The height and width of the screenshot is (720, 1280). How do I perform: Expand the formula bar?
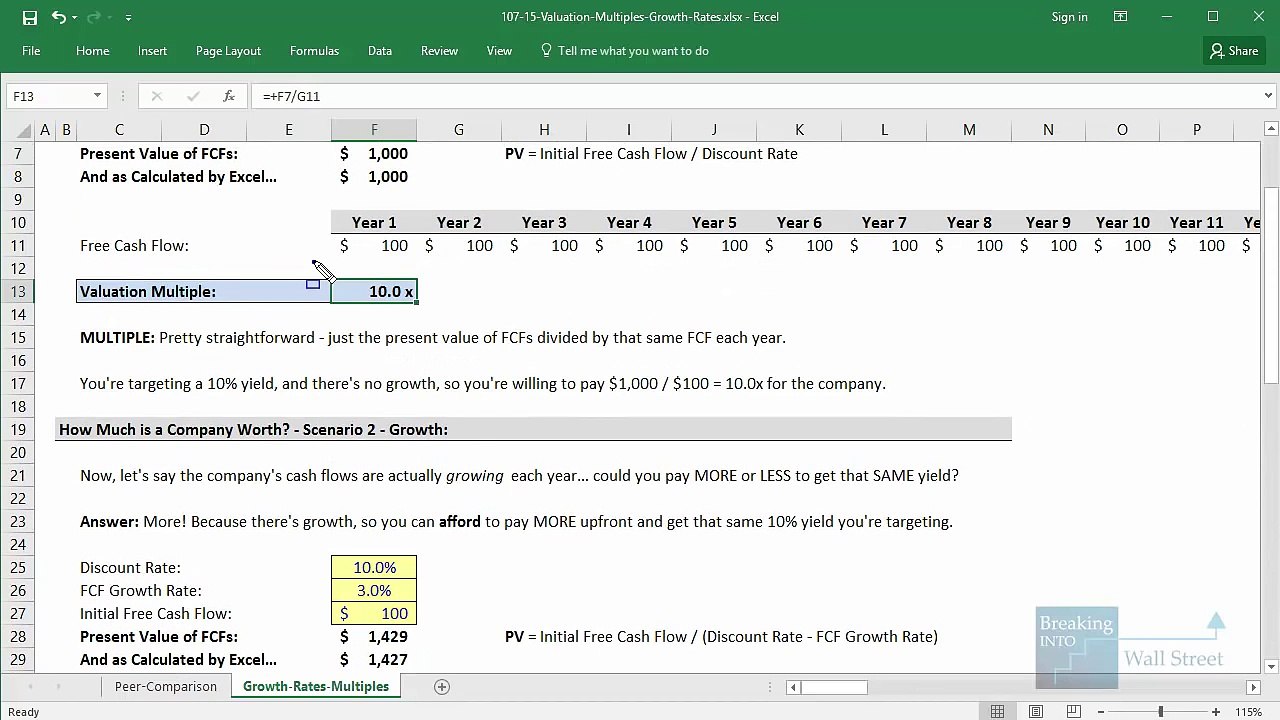pos(1268,96)
